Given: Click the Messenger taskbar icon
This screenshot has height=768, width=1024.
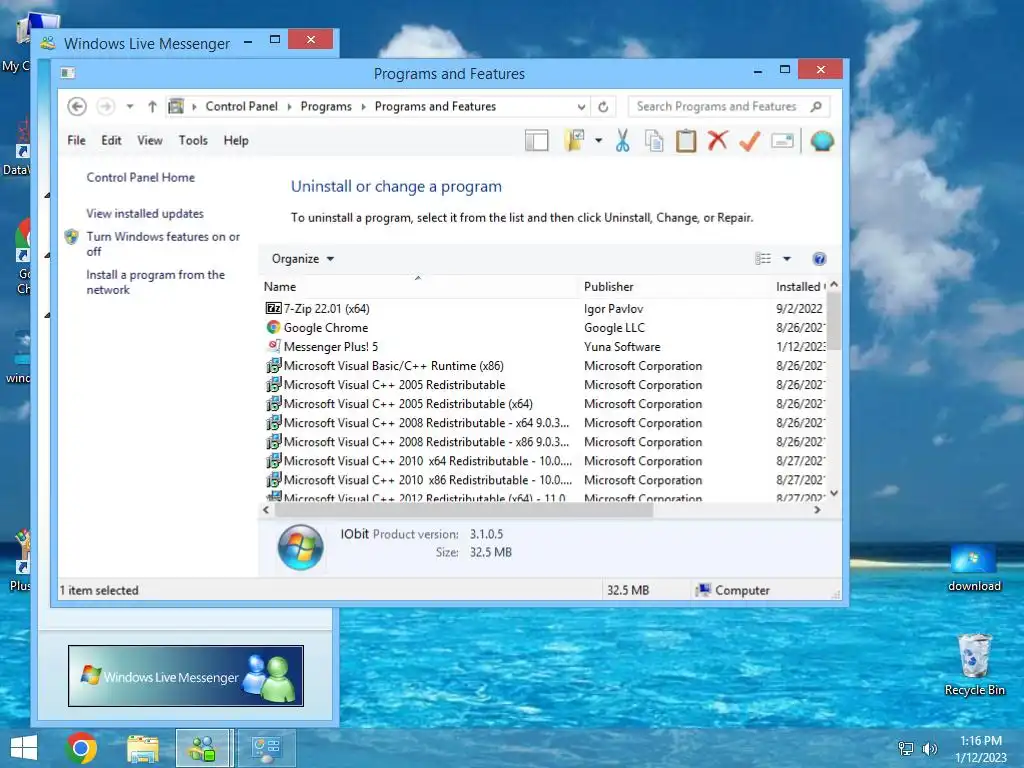Looking at the screenshot, I should coord(202,748).
